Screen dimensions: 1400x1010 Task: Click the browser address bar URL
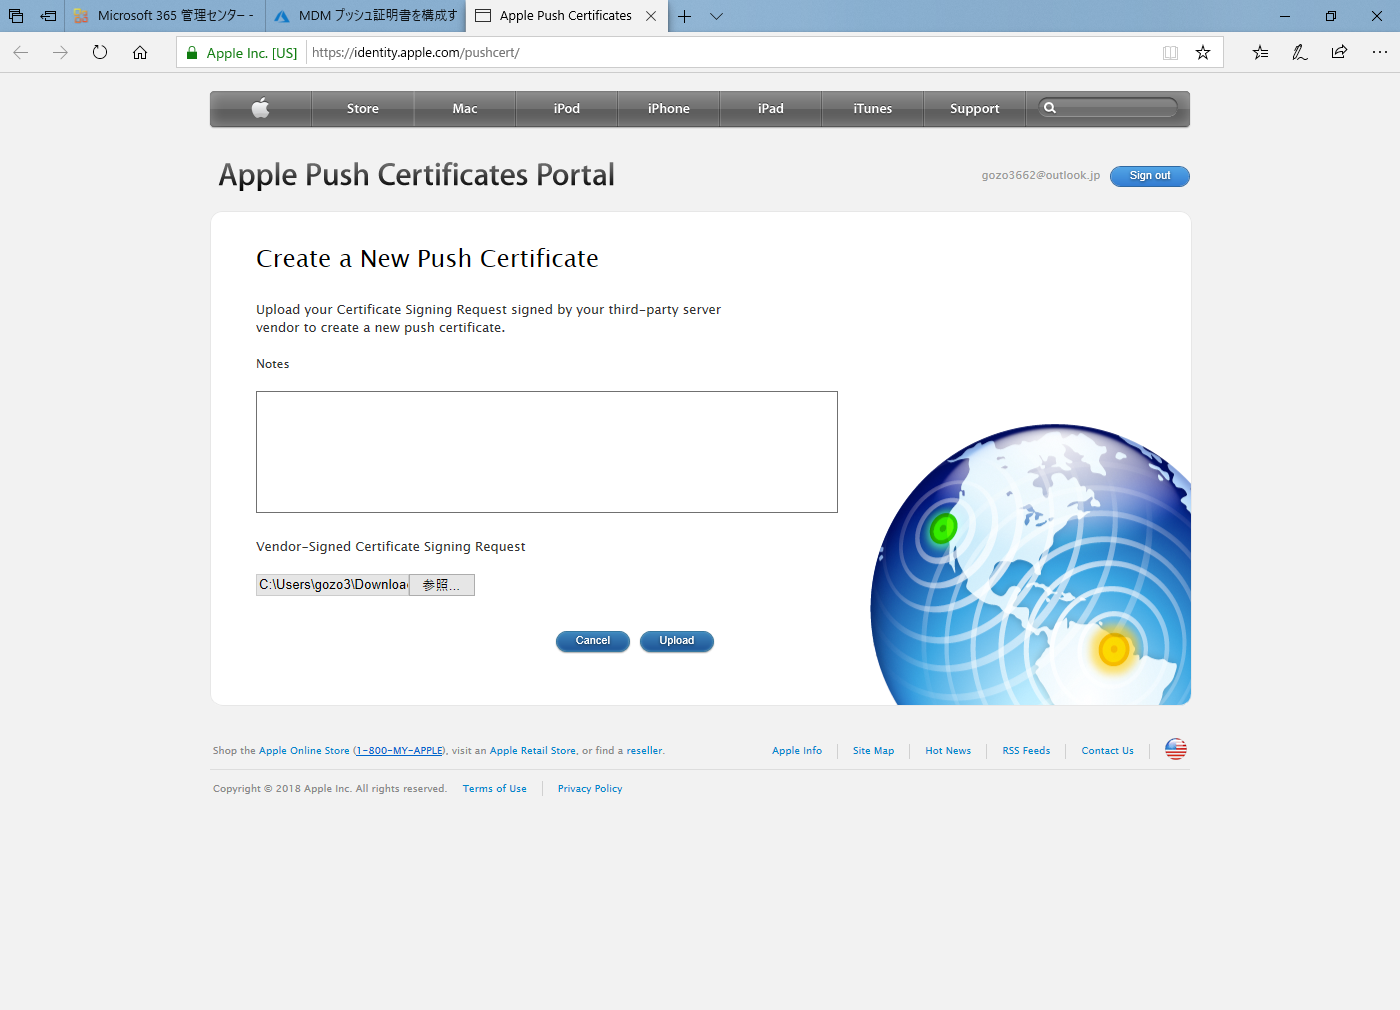[x=415, y=53]
